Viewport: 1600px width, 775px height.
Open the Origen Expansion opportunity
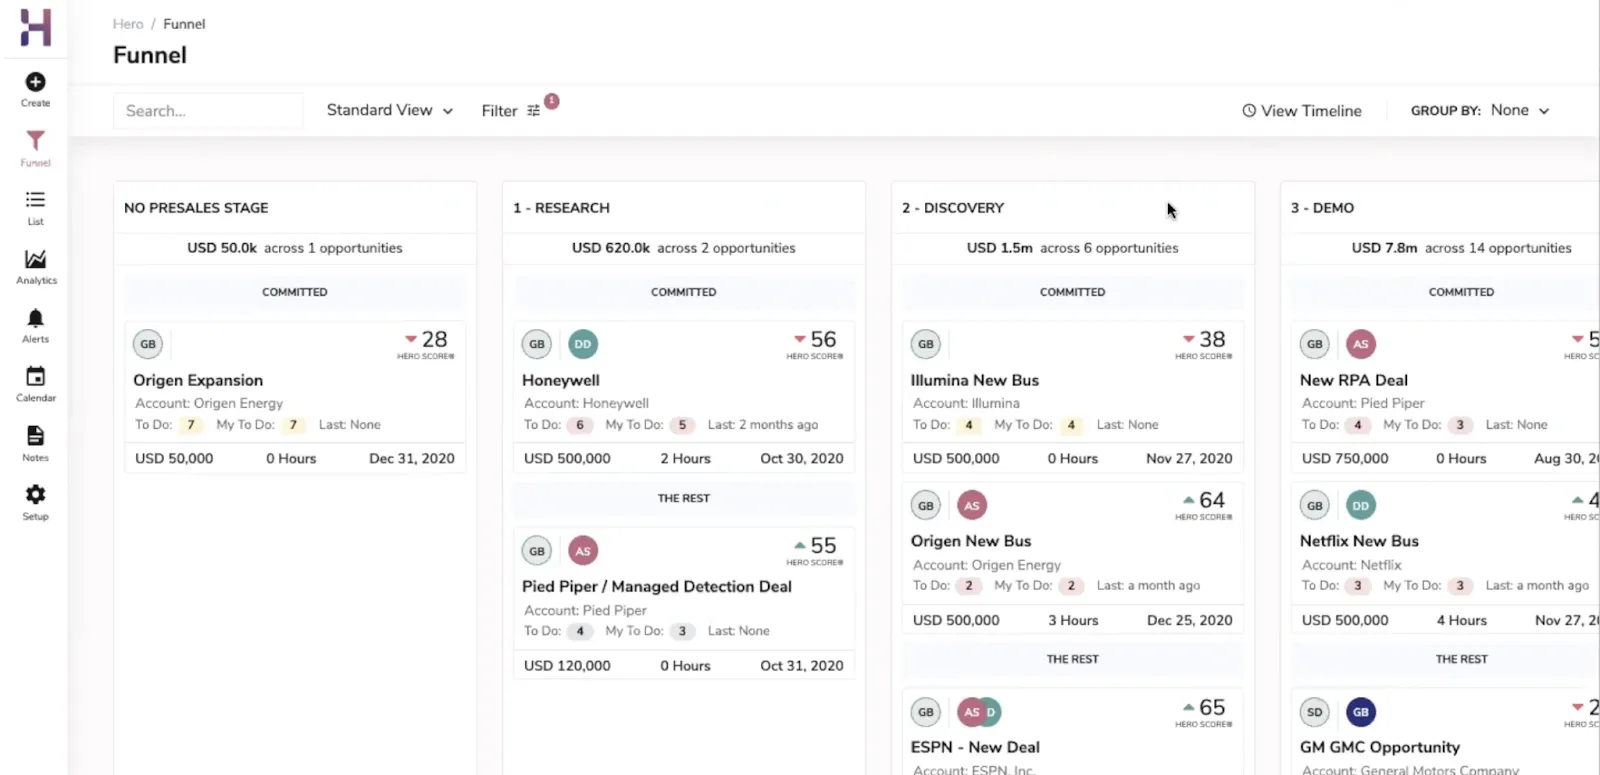pyautogui.click(x=198, y=380)
